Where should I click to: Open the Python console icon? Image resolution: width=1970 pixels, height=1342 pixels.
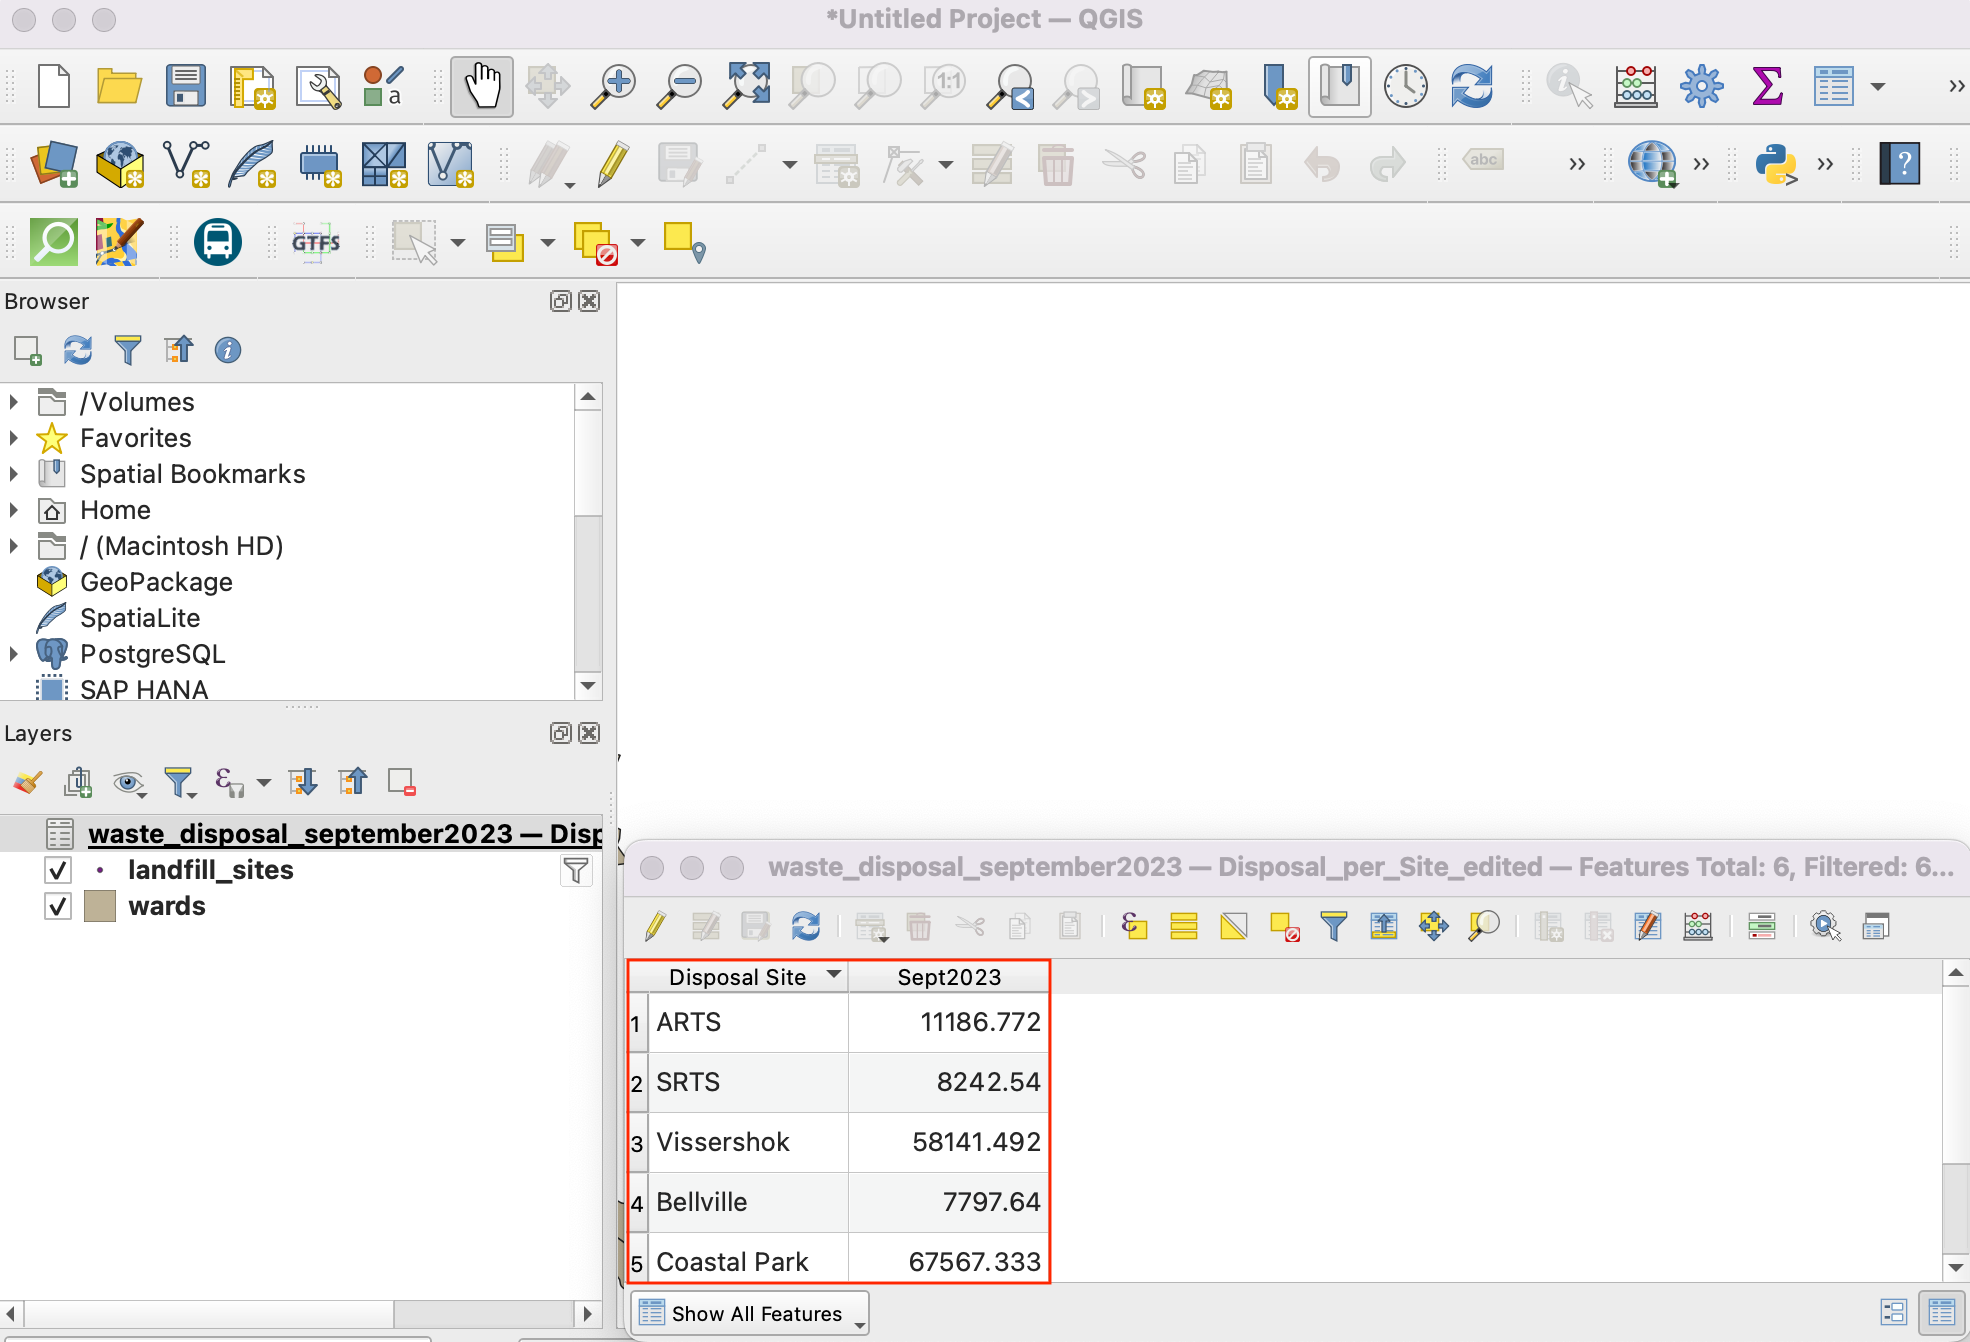1775,164
